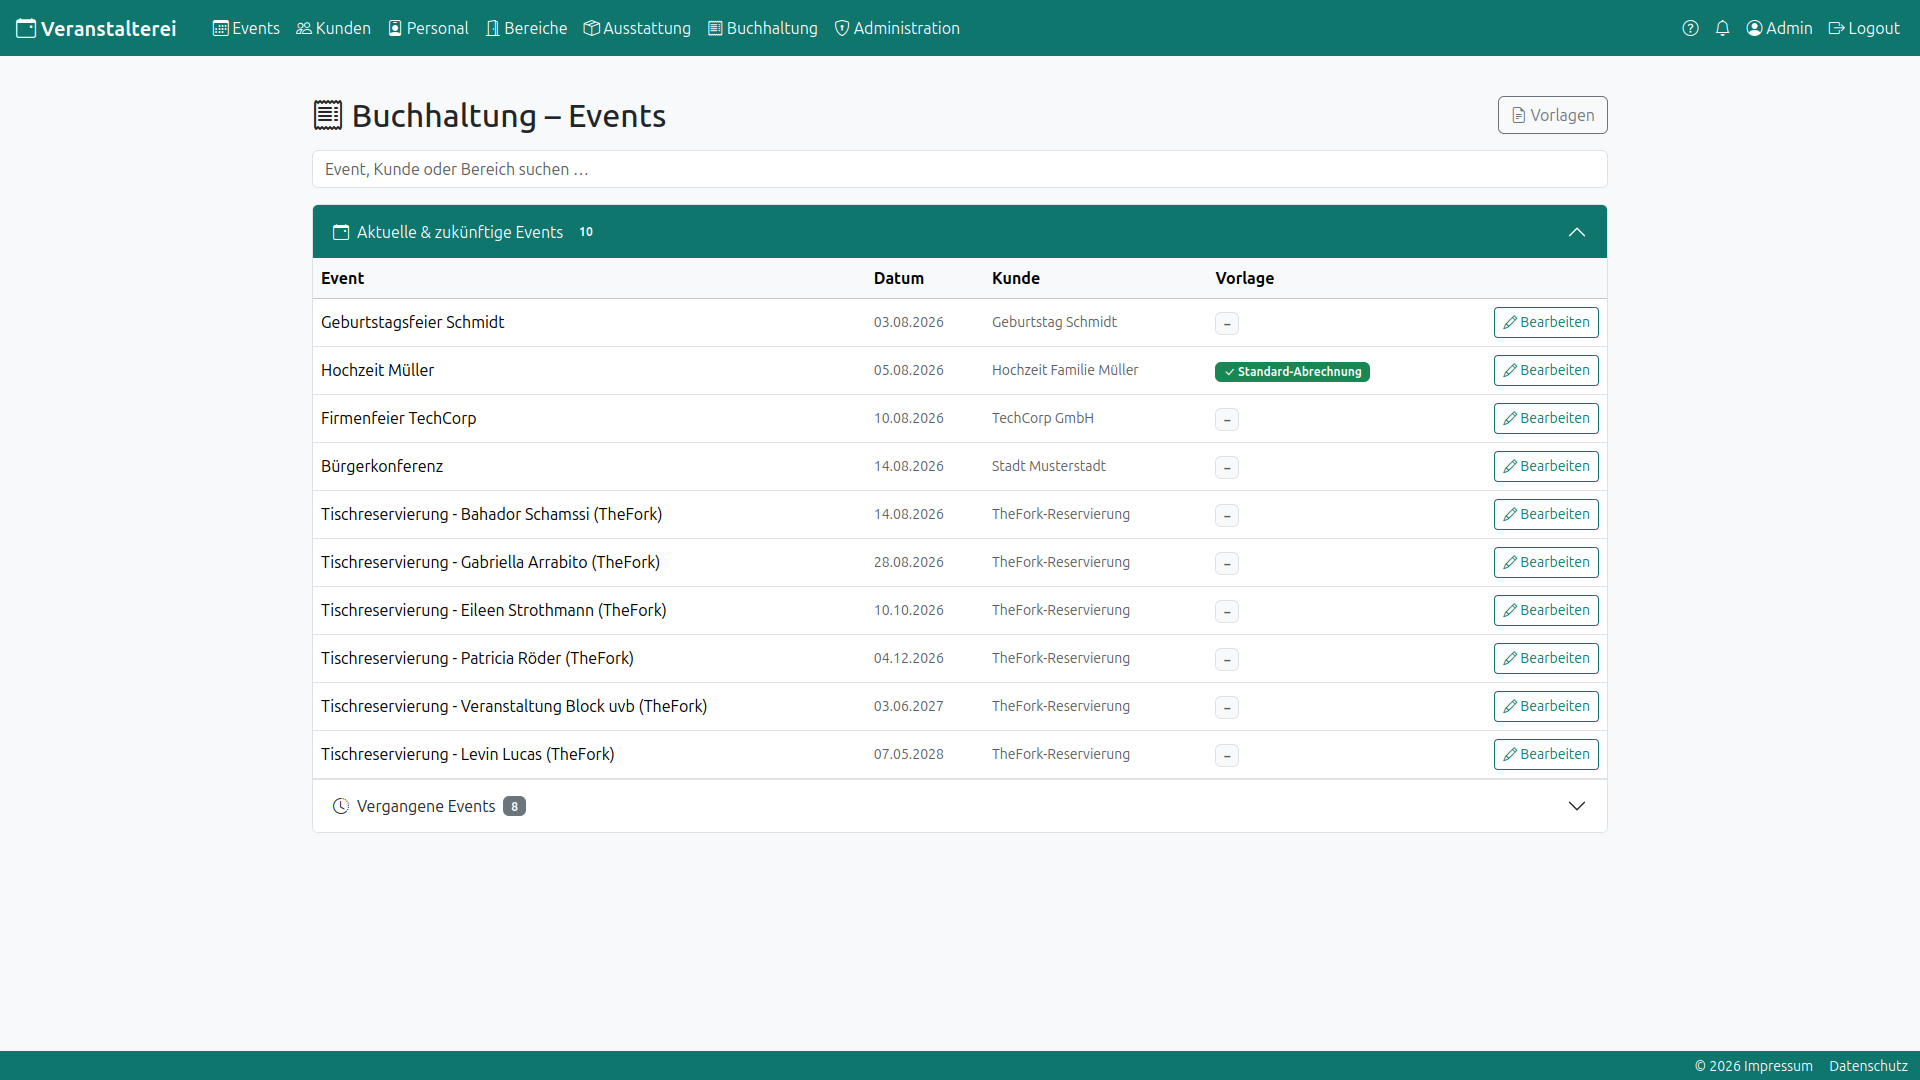The height and width of the screenshot is (1080, 1920).
Task: Click customer Hochzeit Familie Müller
Action: pos(1065,370)
